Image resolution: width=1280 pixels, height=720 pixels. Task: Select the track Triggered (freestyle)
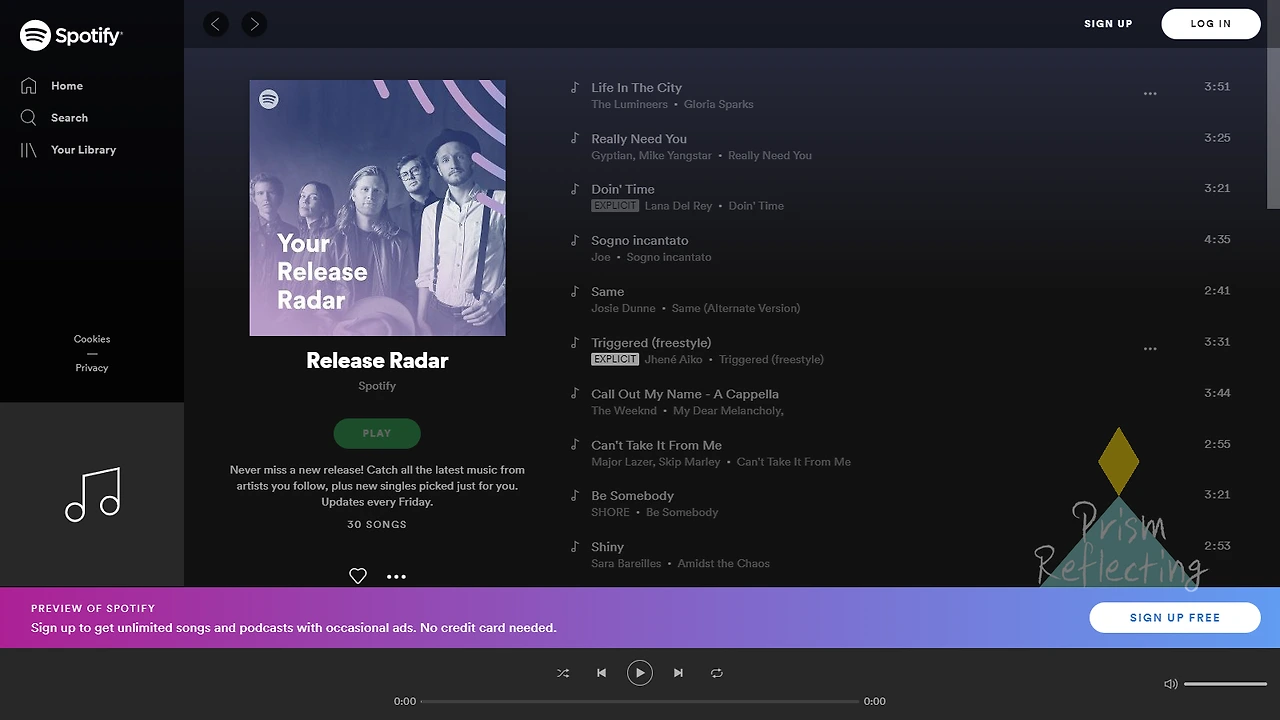[651, 343]
